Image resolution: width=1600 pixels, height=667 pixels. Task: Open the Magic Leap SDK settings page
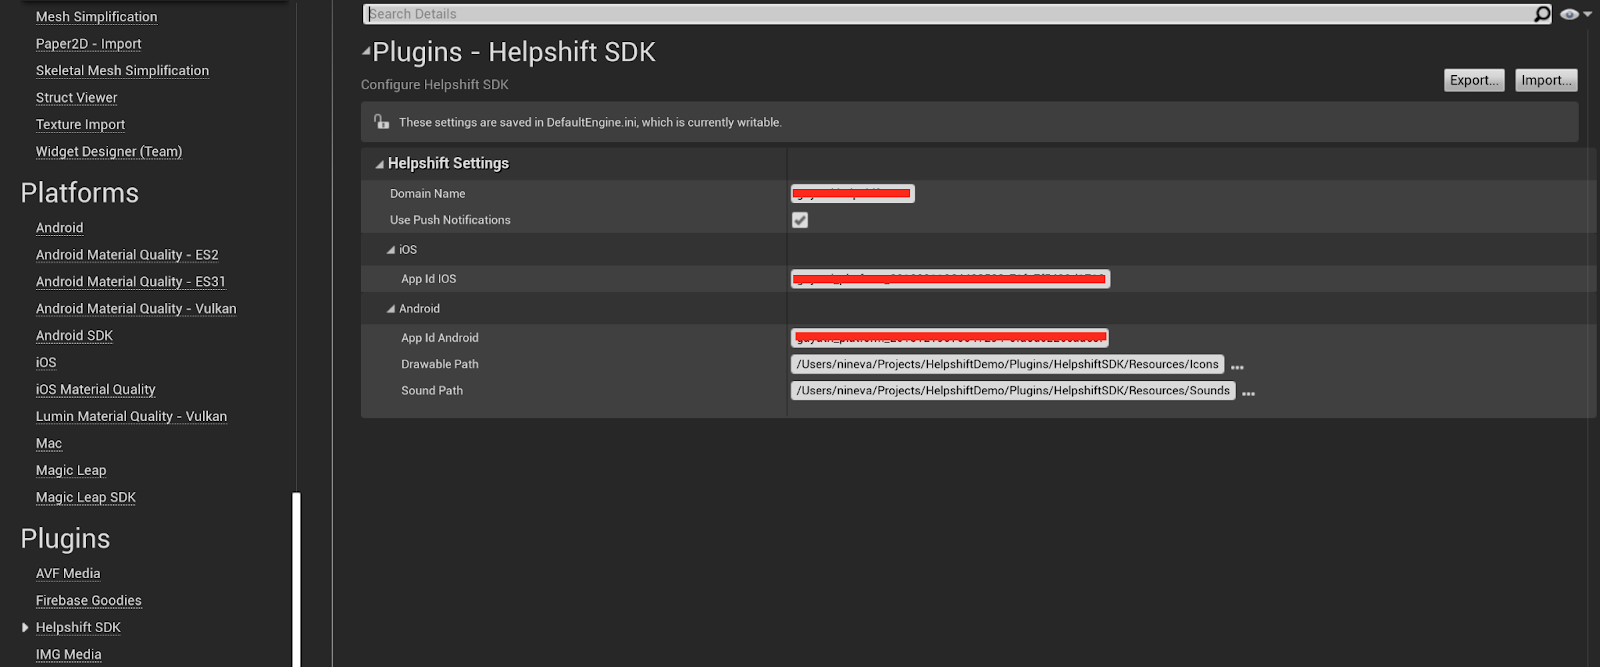pyautogui.click(x=86, y=498)
